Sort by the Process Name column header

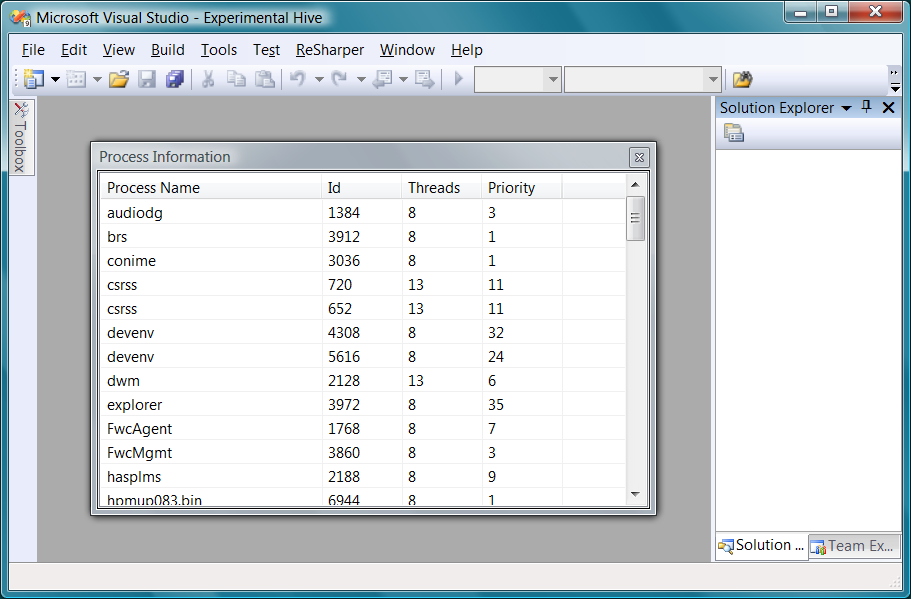pyautogui.click(x=211, y=188)
